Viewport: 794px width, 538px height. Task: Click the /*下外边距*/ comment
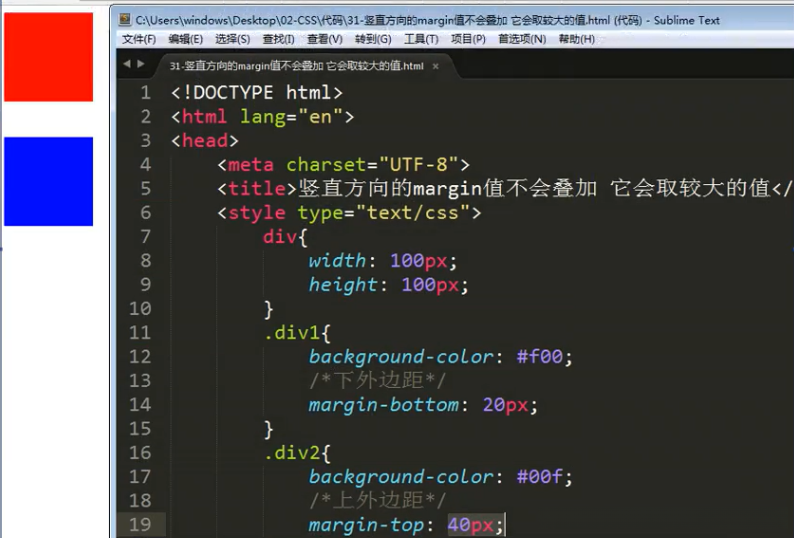pyautogui.click(x=378, y=380)
